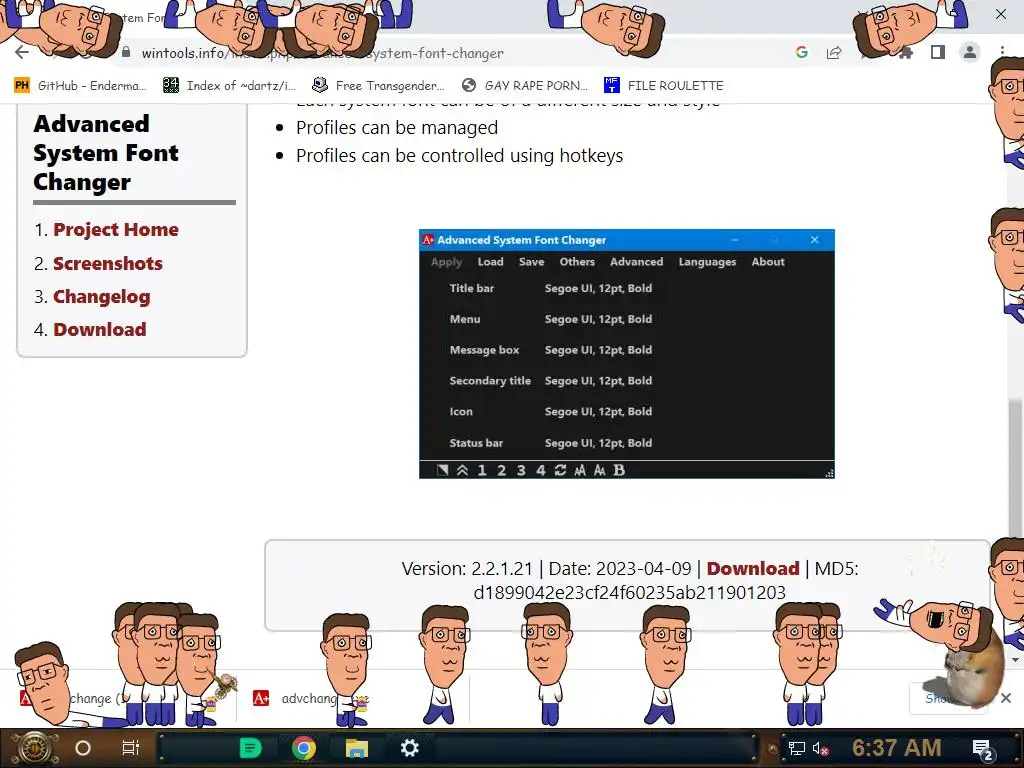Open the network icon in system tray
This screenshot has height=768, width=1024.
pyautogui.click(x=797, y=749)
